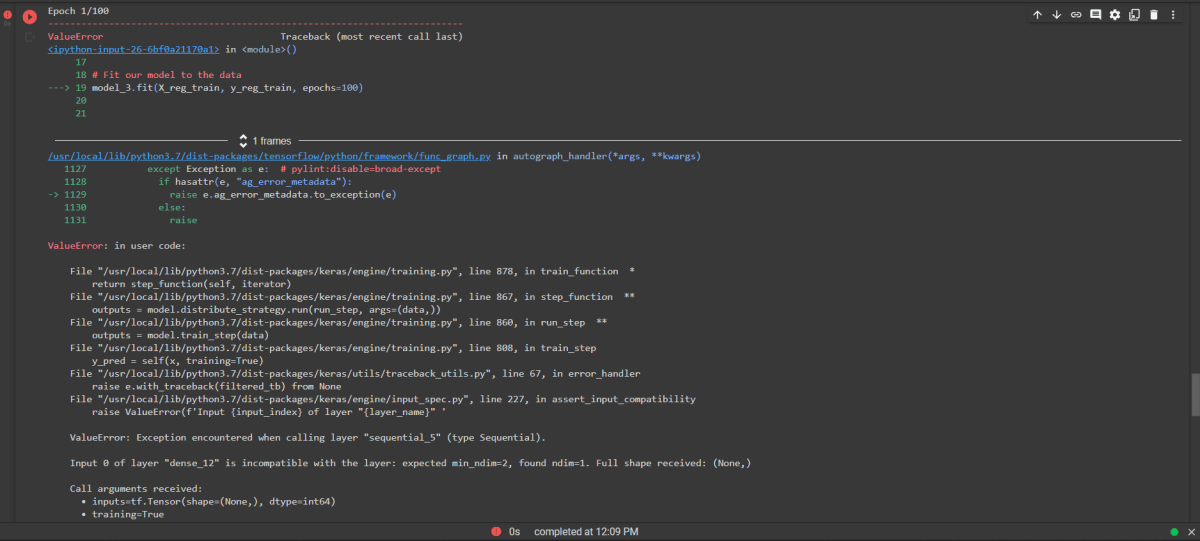The width and height of the screenshot is (1200, 541).
Task: Mirror cell in tab icon
Action: [1134, 15]
